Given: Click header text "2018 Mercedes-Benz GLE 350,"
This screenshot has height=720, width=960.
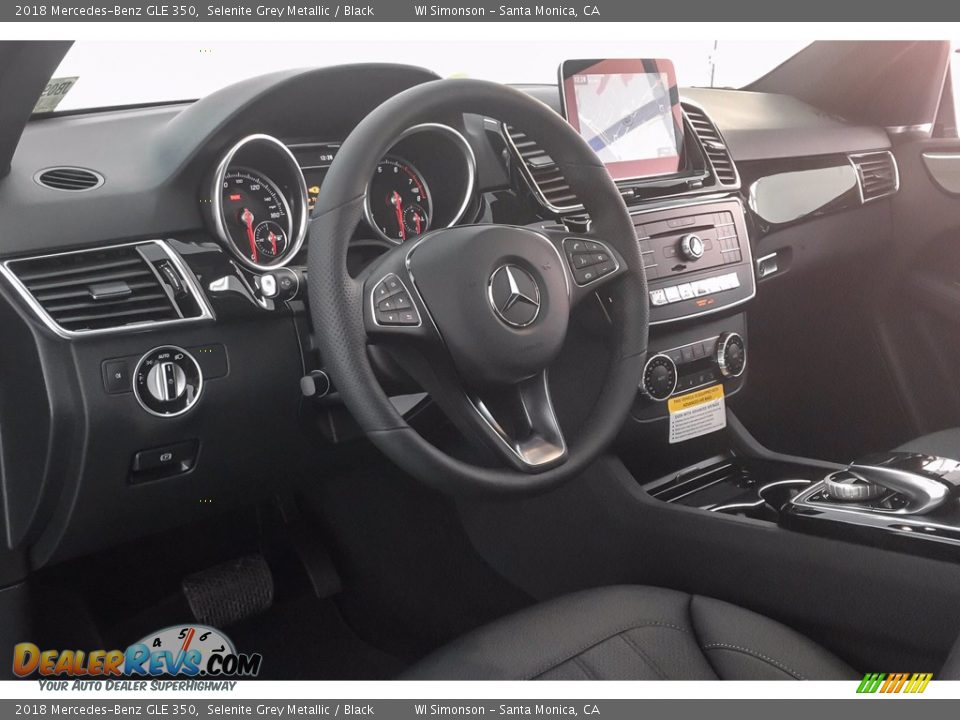Looking at the screenshot, I should coord(106,10).
